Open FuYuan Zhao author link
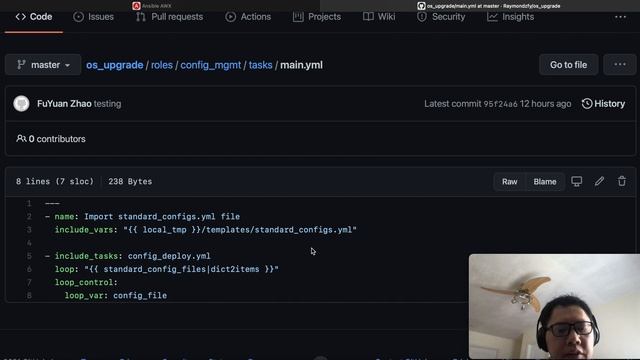 click(x=64, y=104)
